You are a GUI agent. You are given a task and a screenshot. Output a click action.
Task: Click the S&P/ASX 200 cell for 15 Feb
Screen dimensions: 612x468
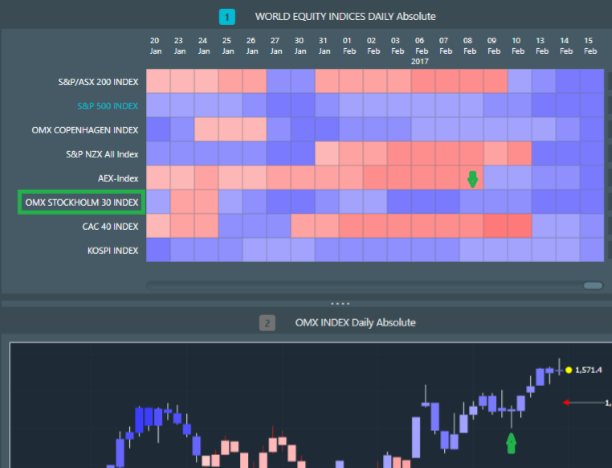tap(592, 81)
